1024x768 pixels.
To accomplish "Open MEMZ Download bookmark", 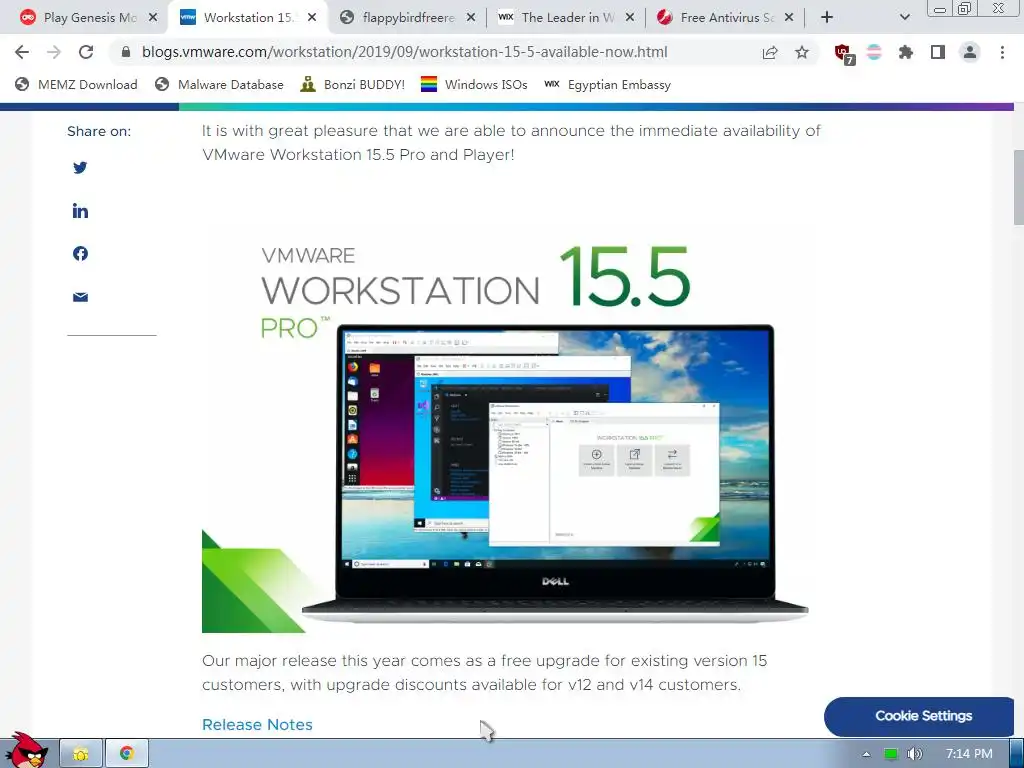I will click(76, 84).
